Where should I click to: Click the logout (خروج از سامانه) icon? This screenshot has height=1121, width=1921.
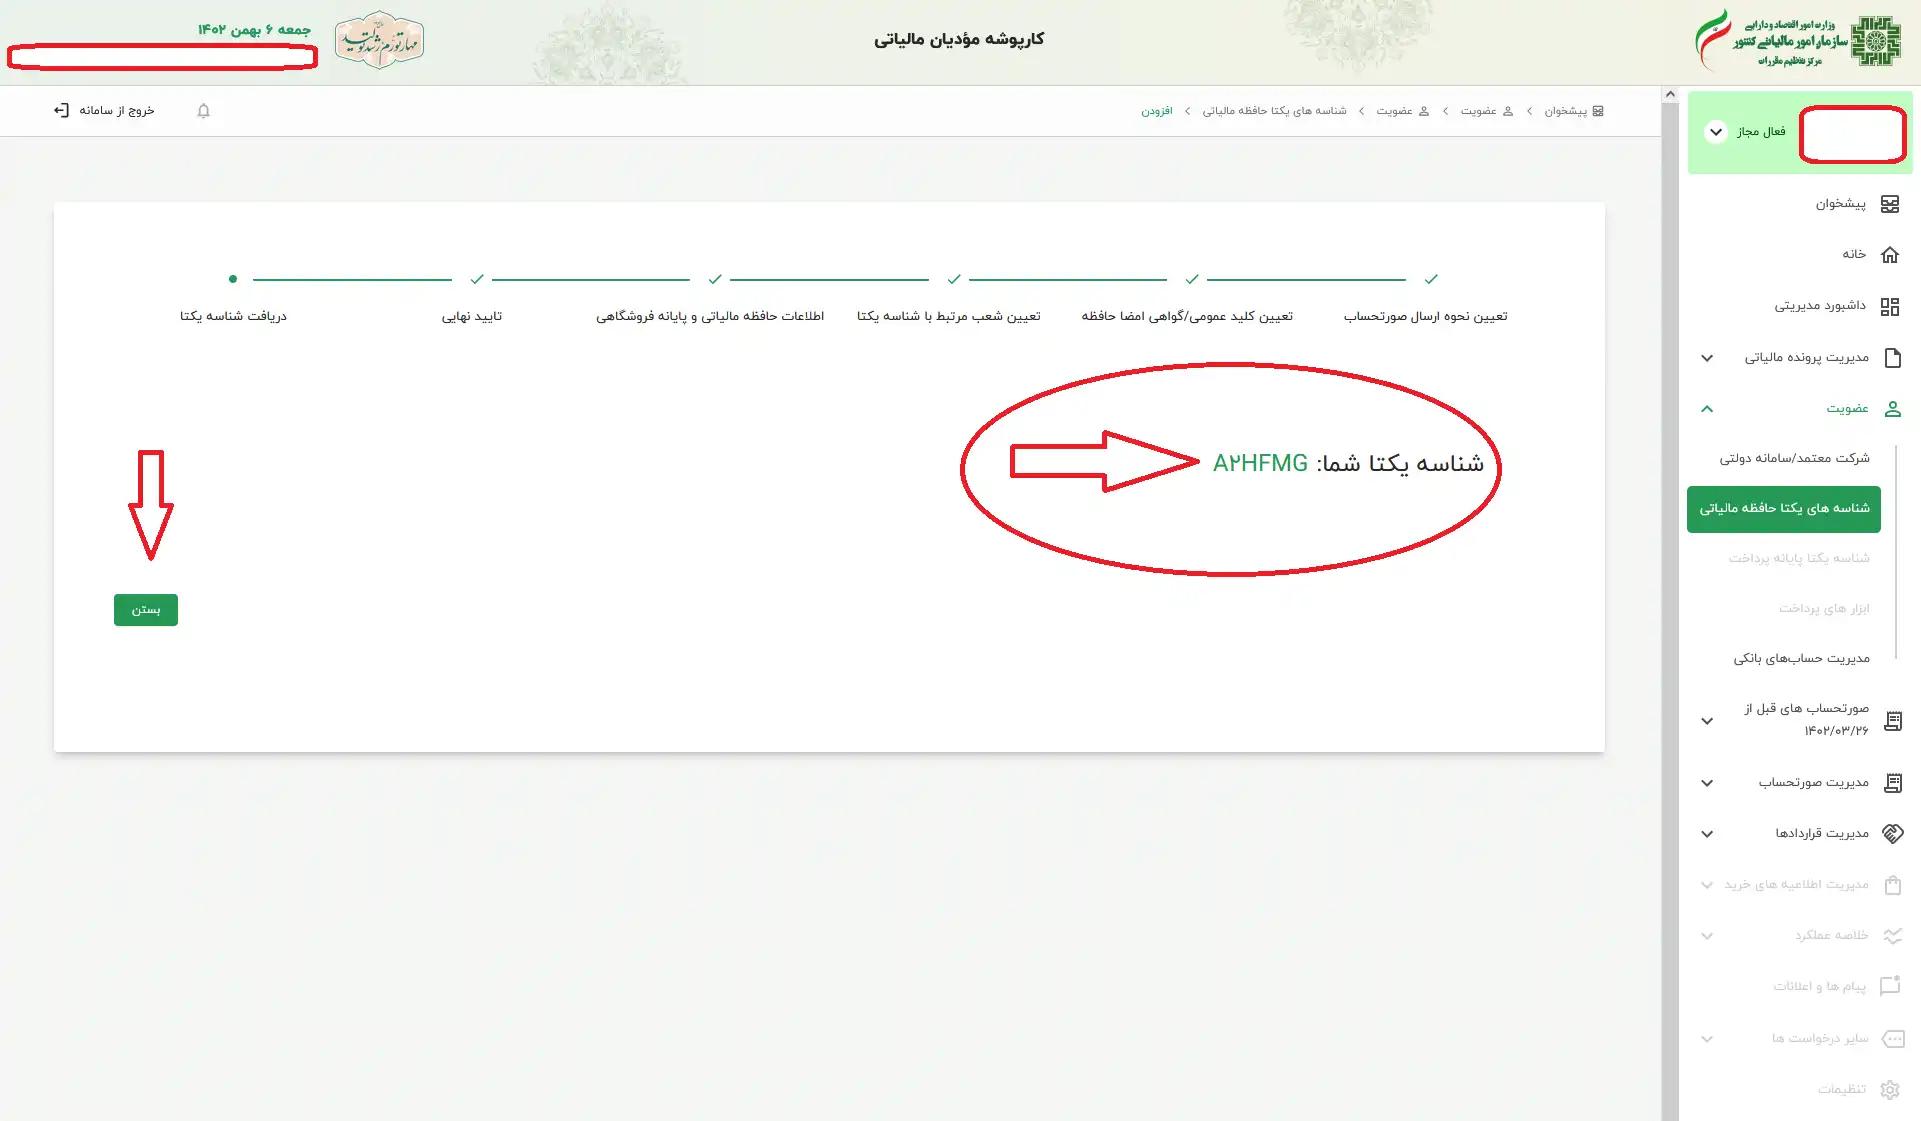61,110
